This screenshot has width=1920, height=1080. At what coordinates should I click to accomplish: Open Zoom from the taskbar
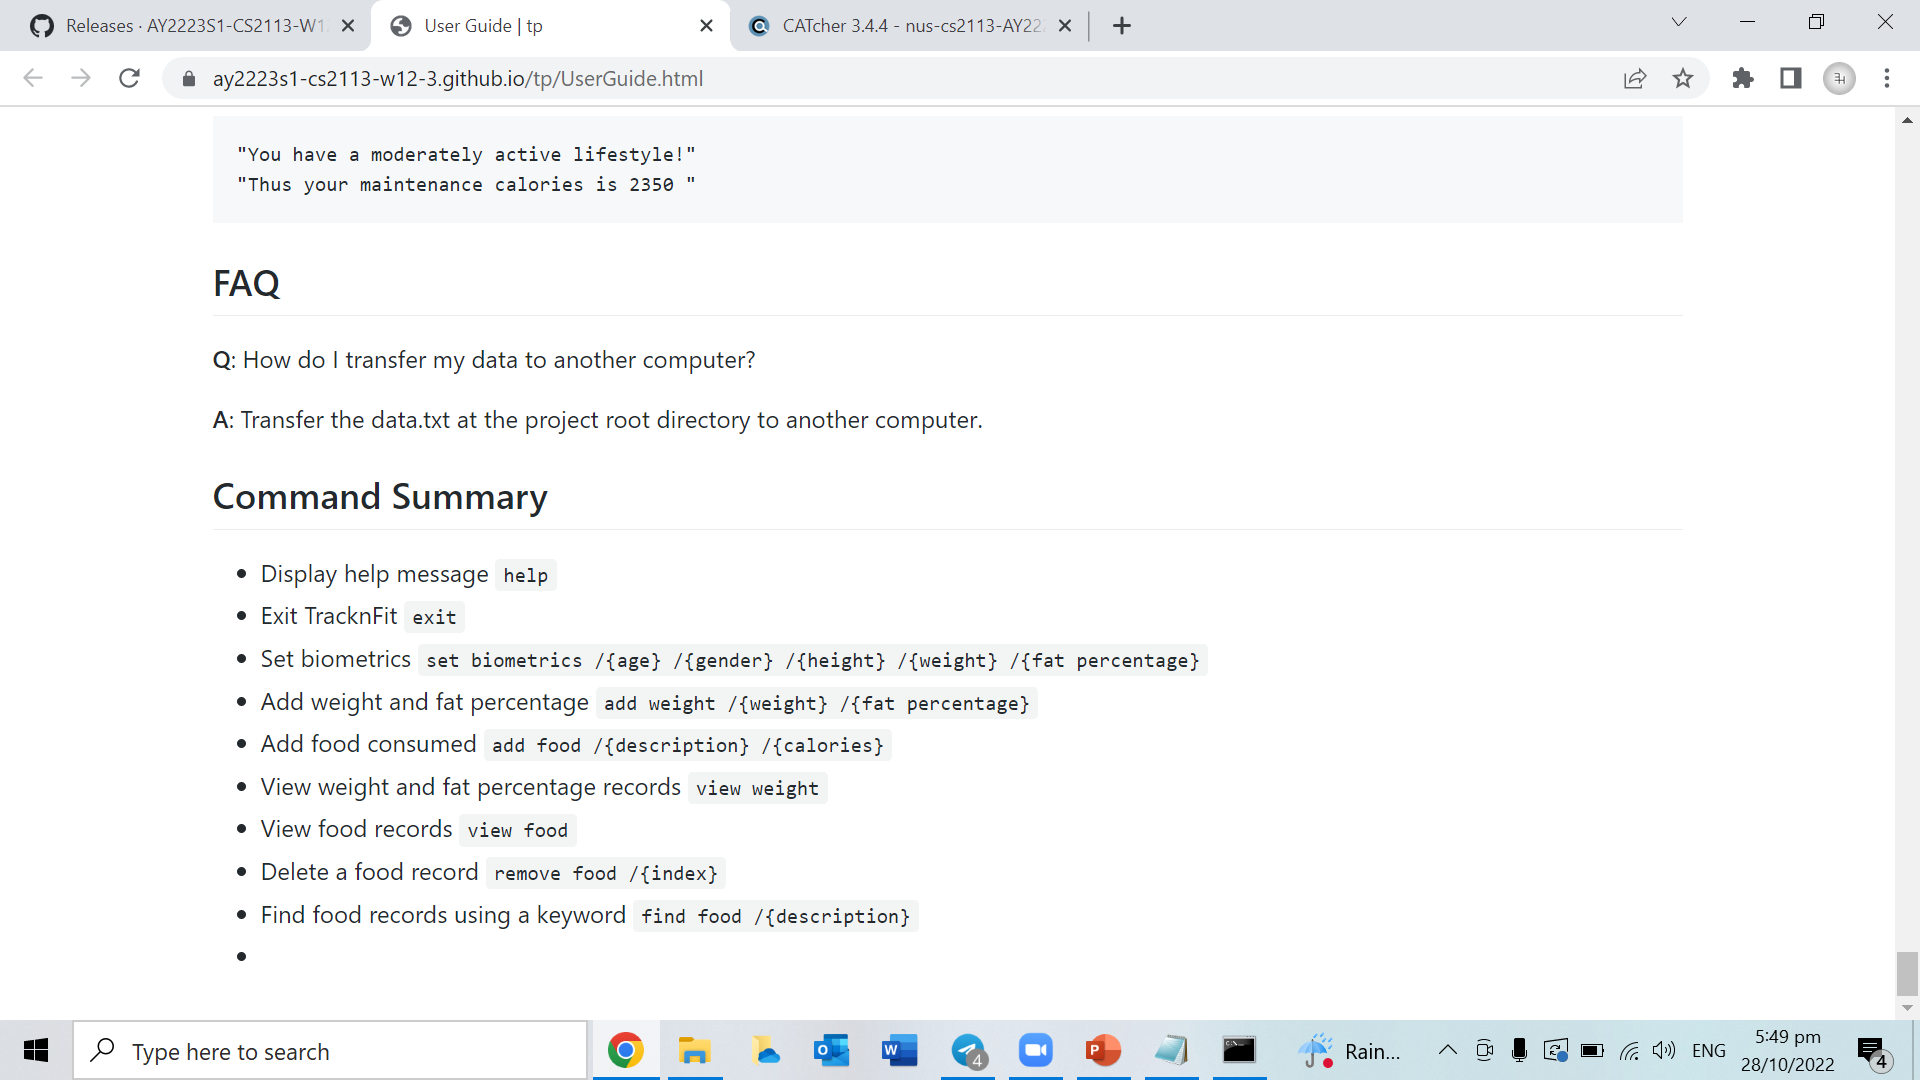click(1036, 1050)
